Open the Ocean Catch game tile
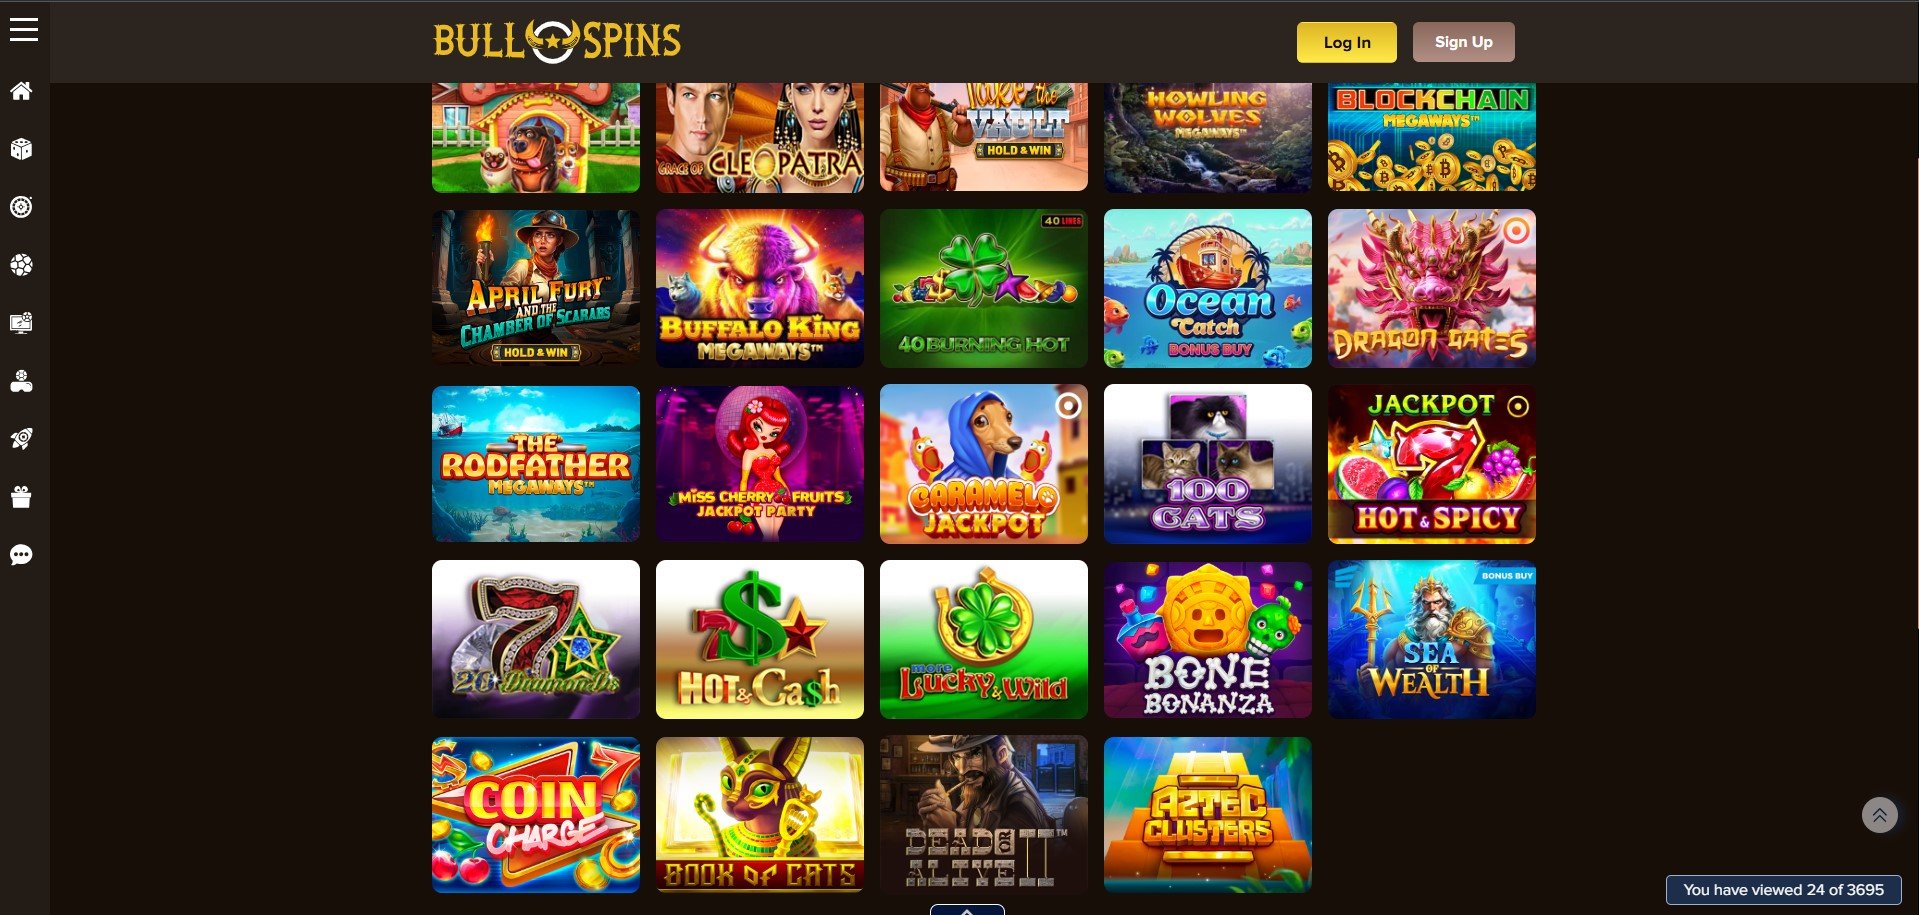The height and width of the screenshot is (915, 1919). [1208, 288]
